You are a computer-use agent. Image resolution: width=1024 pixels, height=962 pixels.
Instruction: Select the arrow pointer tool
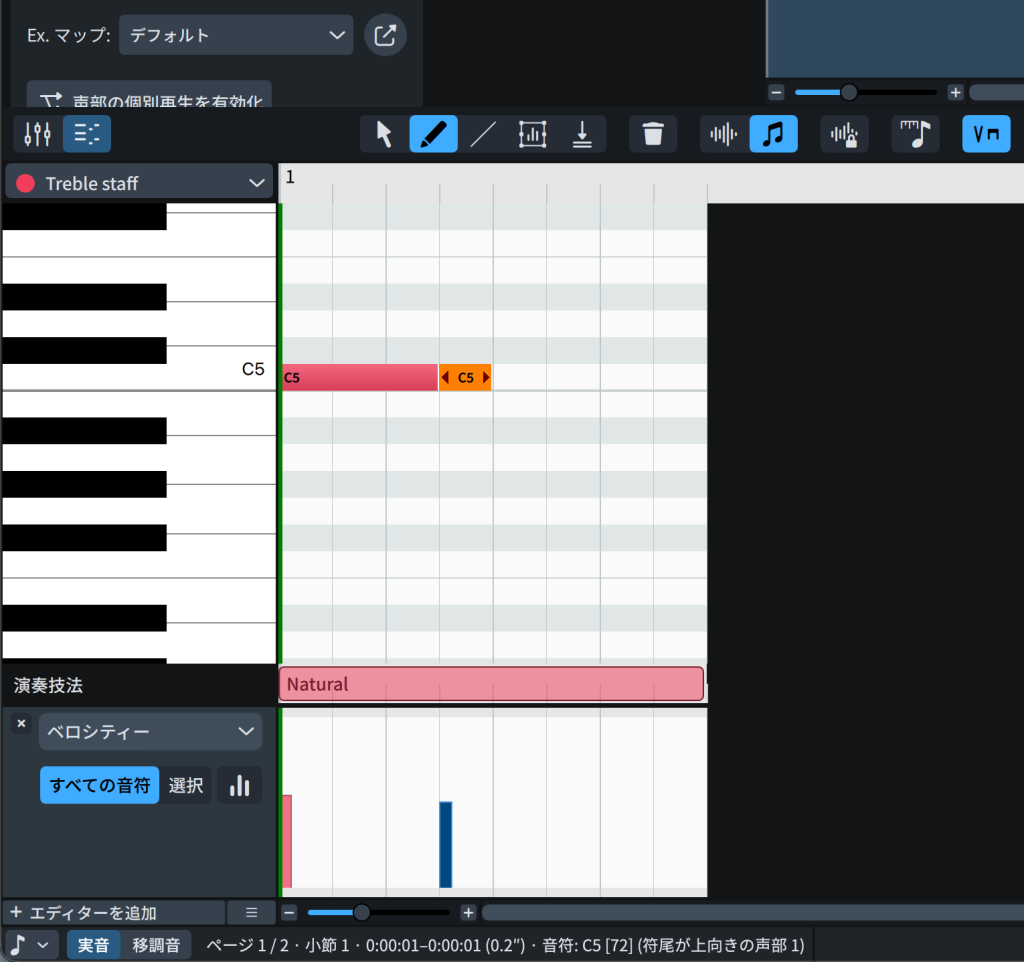click(384, 134)
